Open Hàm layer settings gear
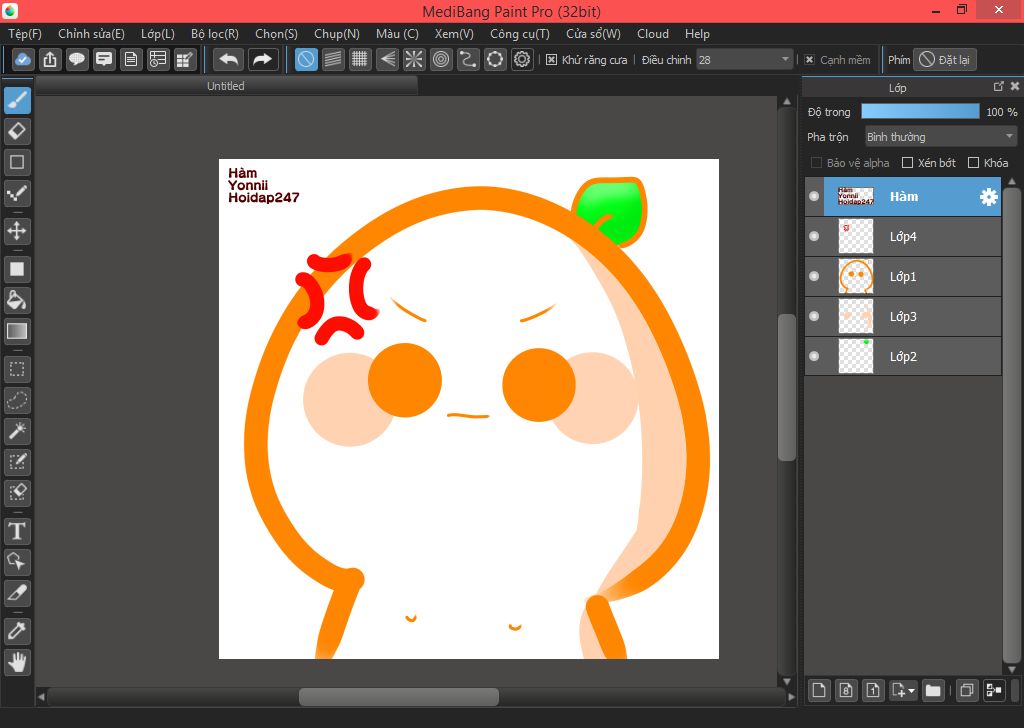Screen dimensions: 1024x728 pos(989,197)
